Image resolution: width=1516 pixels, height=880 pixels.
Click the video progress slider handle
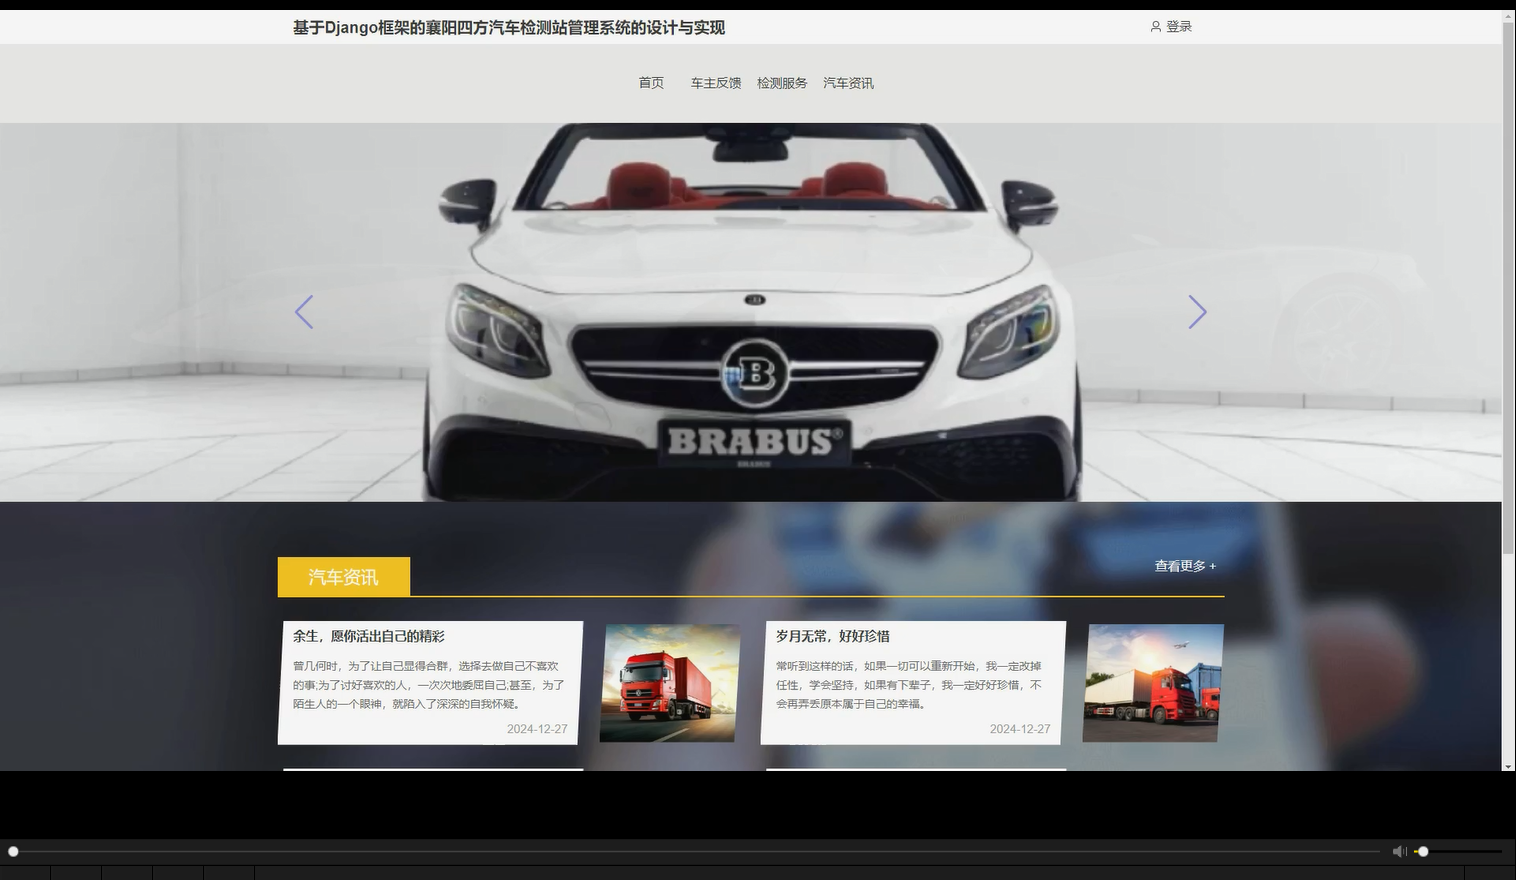13,851
